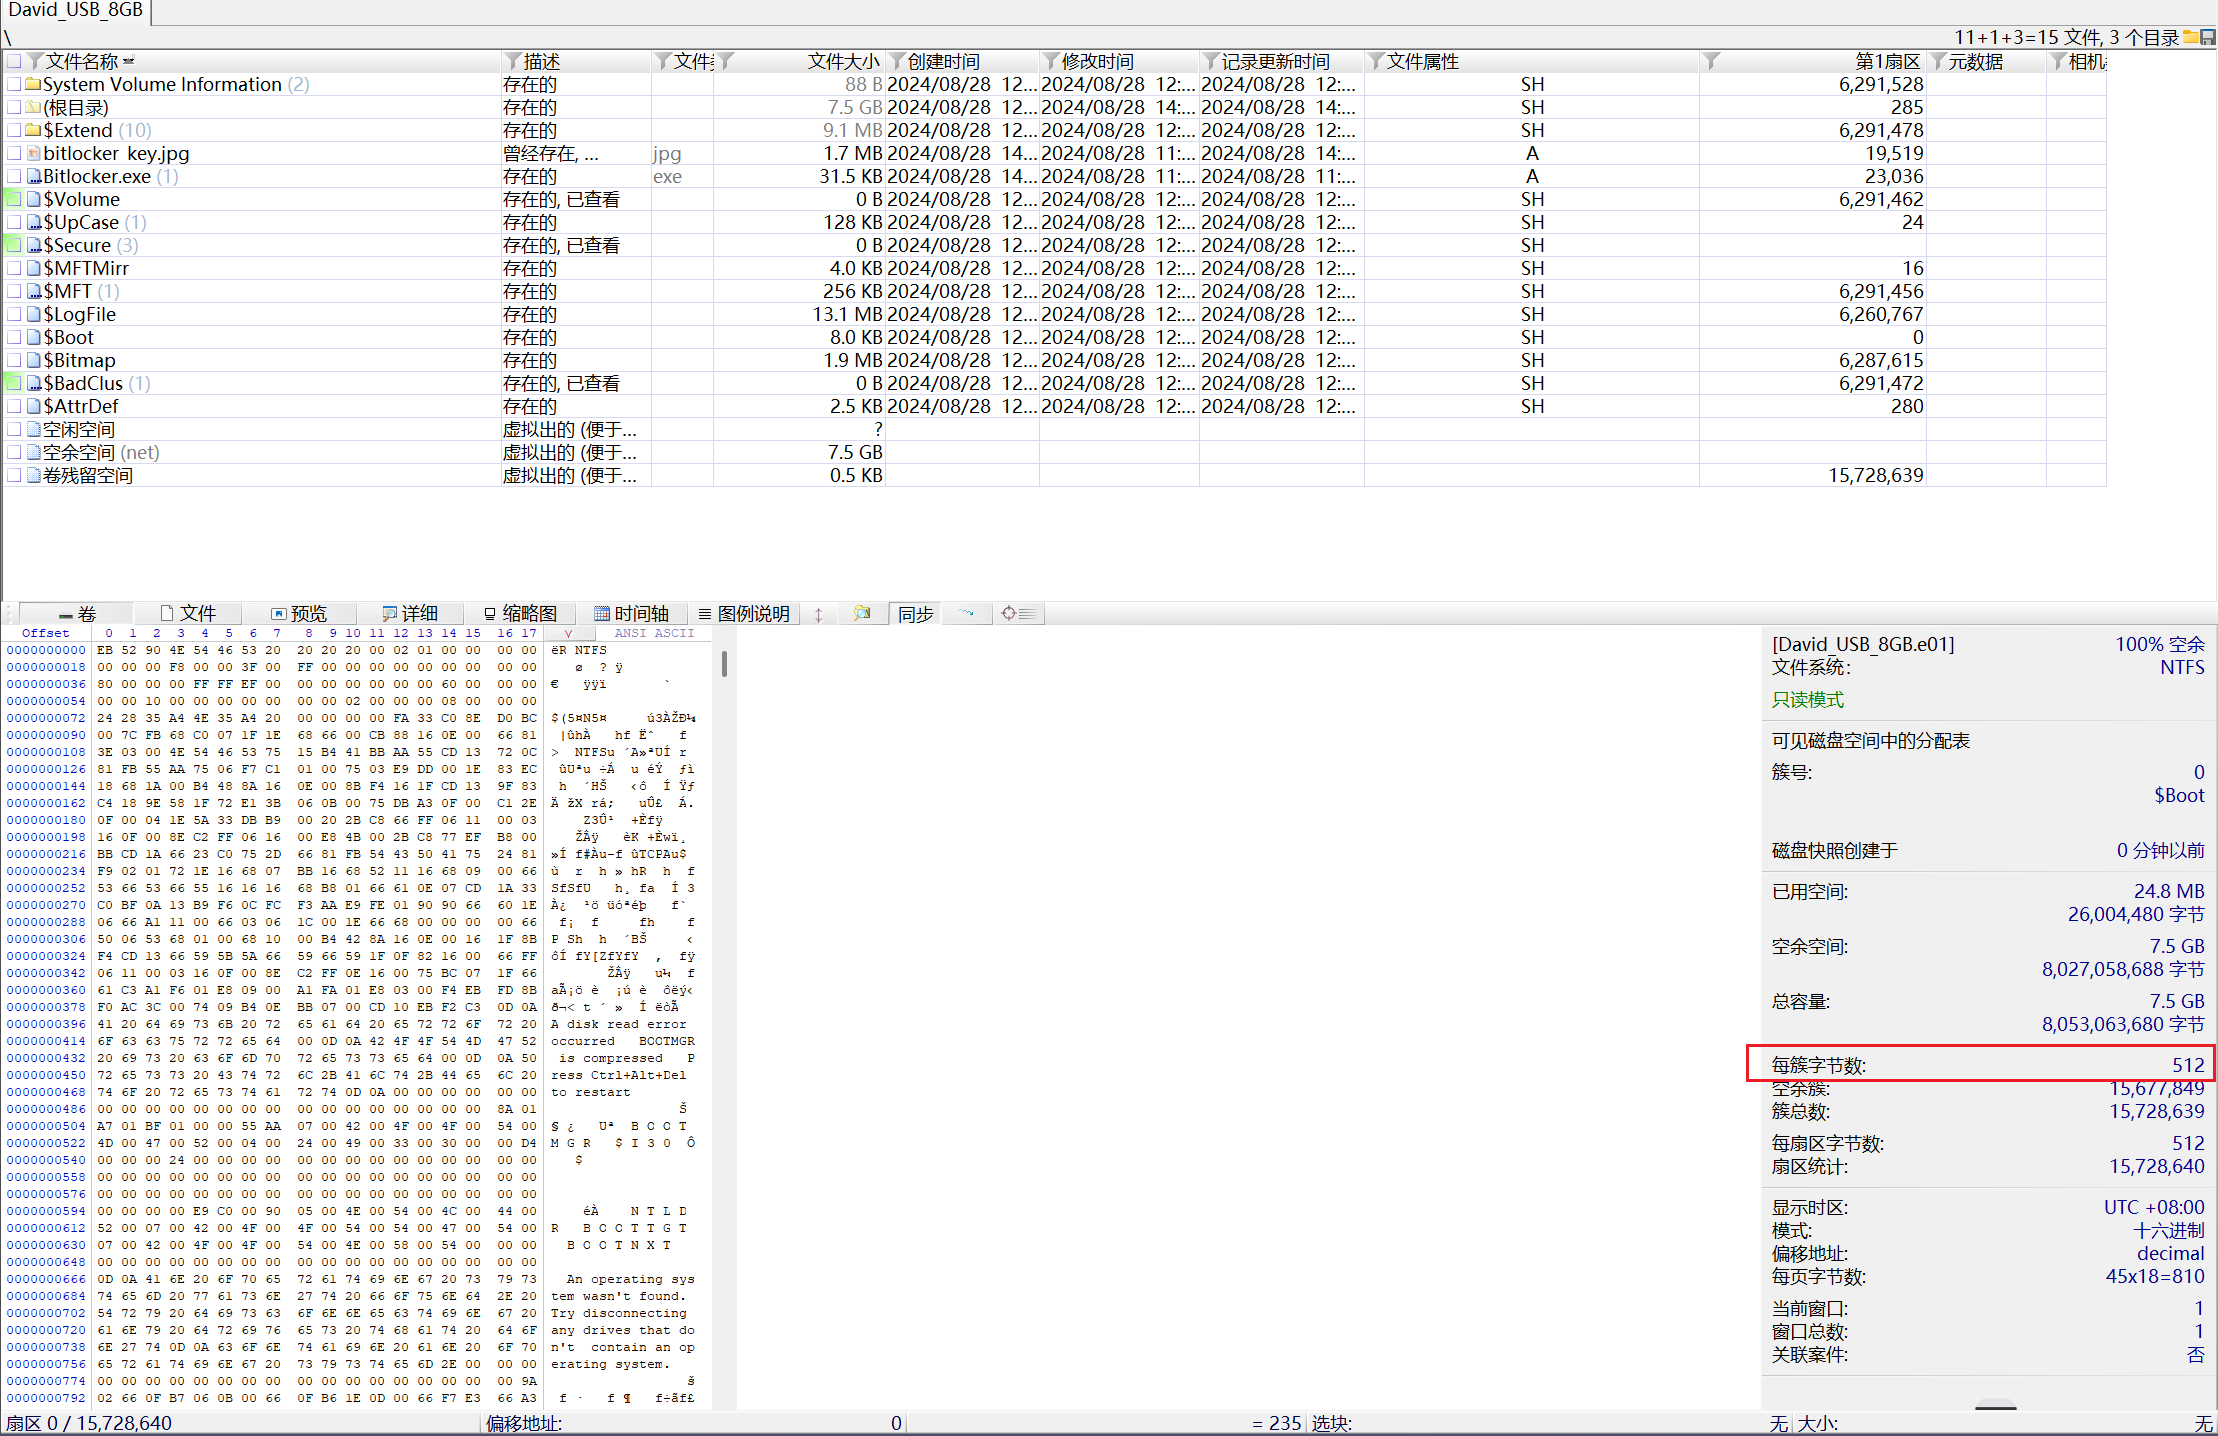
Task: Open the $Extend directory entry
Action: [x=77, y=131]
